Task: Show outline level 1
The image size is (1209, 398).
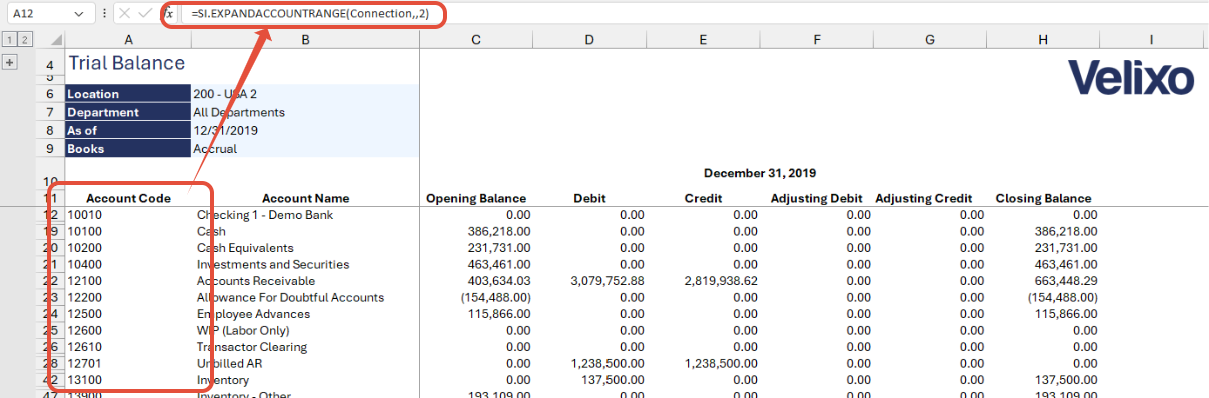Action: coord(9,39)
